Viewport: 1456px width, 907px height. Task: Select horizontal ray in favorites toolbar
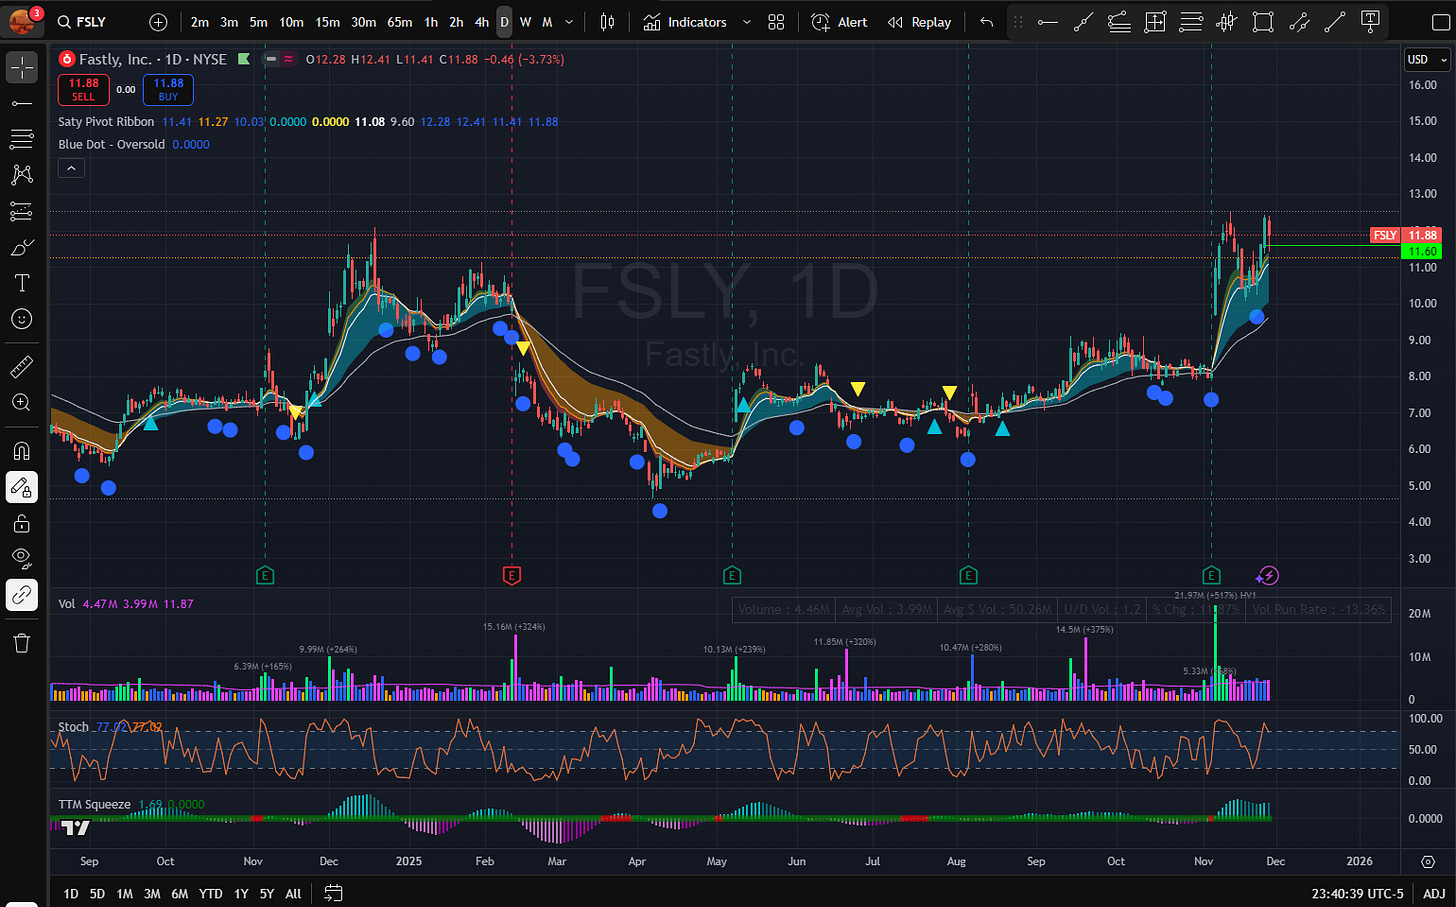point(1047,22)
